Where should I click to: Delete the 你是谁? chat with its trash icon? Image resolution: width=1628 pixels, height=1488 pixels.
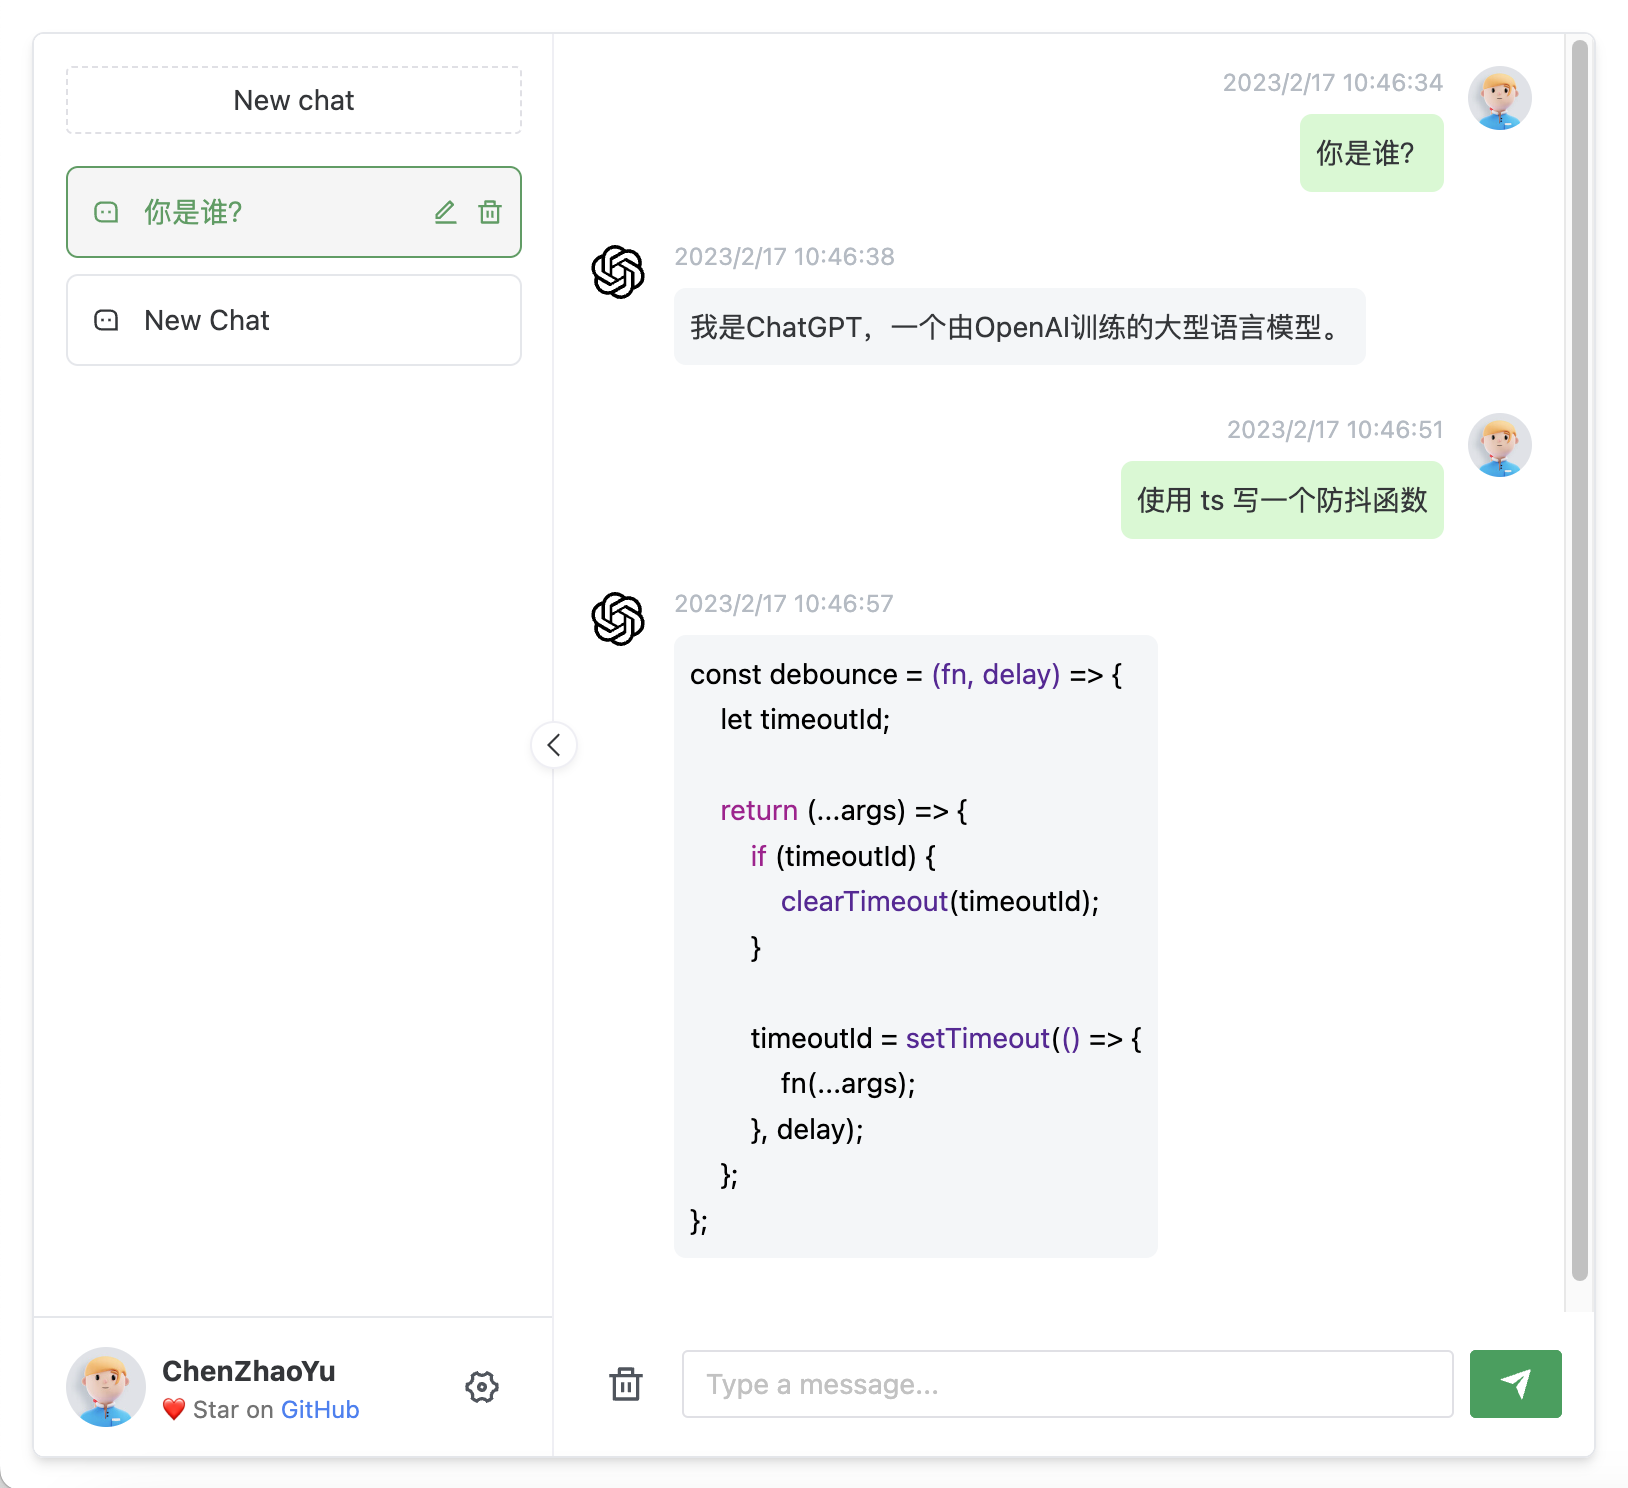pos(490,212)
